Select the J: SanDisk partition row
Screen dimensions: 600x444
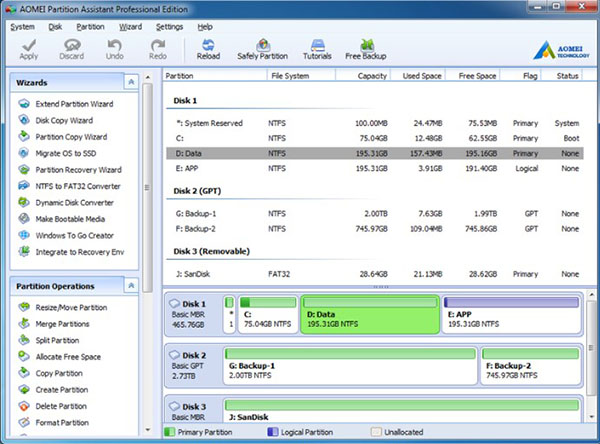[x=375, y=274]
